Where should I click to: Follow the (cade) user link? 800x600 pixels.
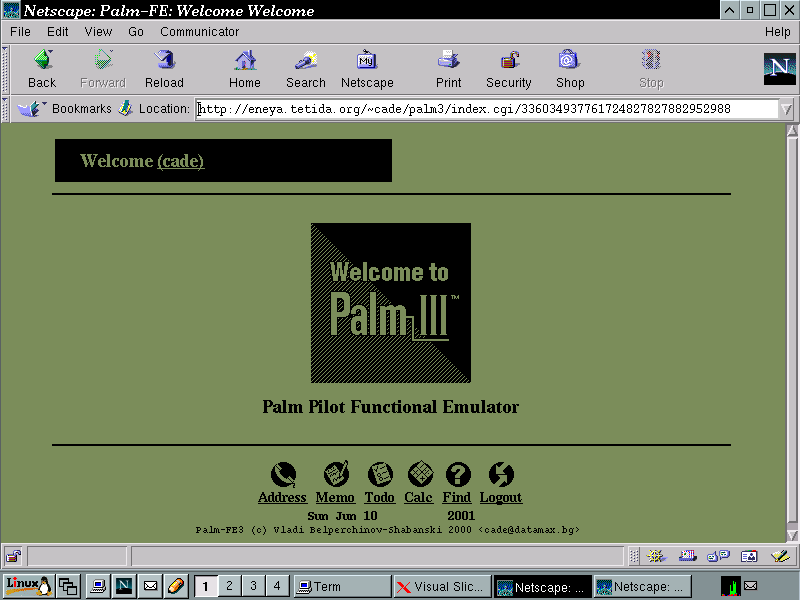click(x=181, y=161)
